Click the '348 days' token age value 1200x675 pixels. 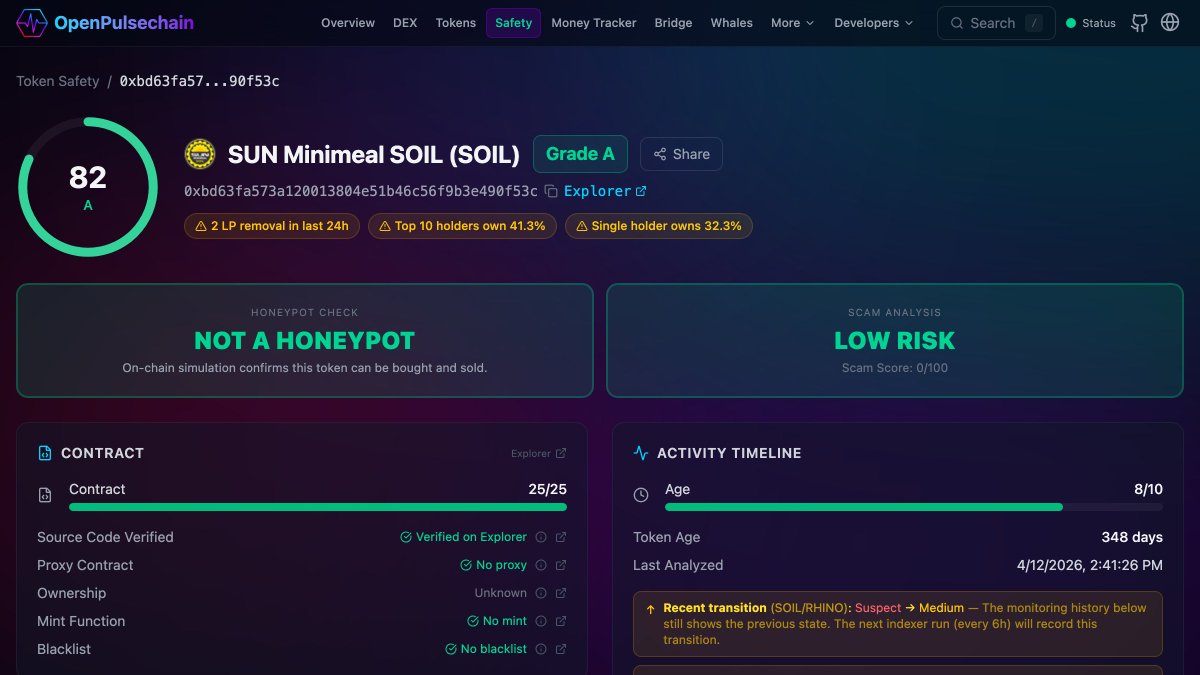click(1132, 537)
